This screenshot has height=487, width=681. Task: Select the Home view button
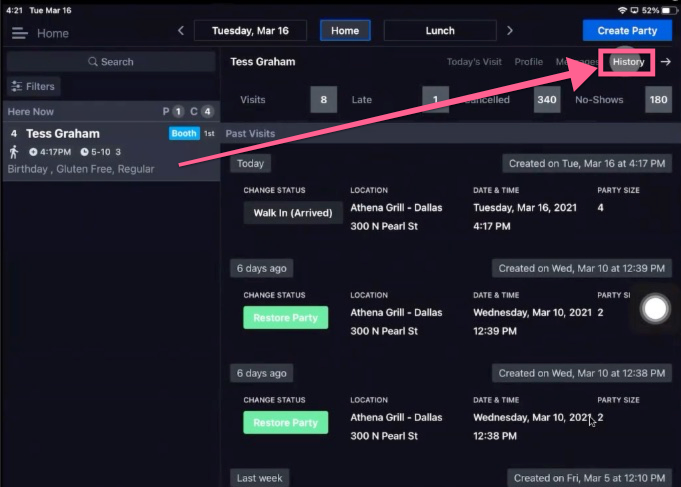[345, 30]
